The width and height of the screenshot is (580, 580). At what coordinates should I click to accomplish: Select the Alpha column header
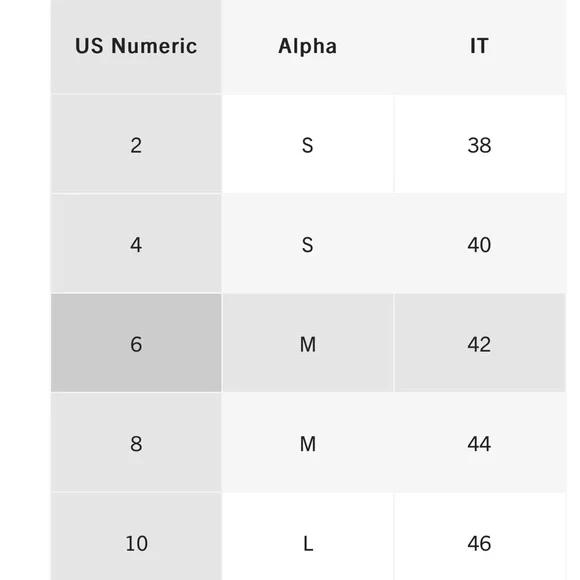pos(308,46)
